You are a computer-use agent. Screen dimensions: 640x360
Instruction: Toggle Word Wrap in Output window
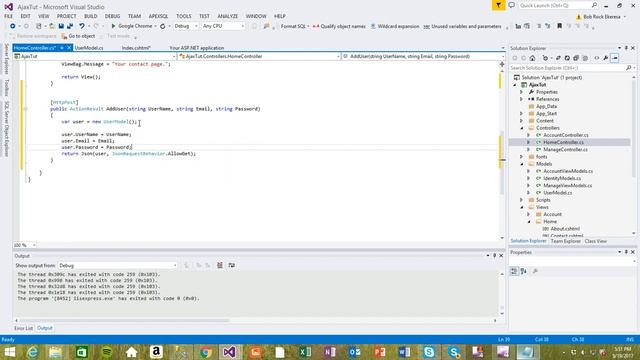231,265
